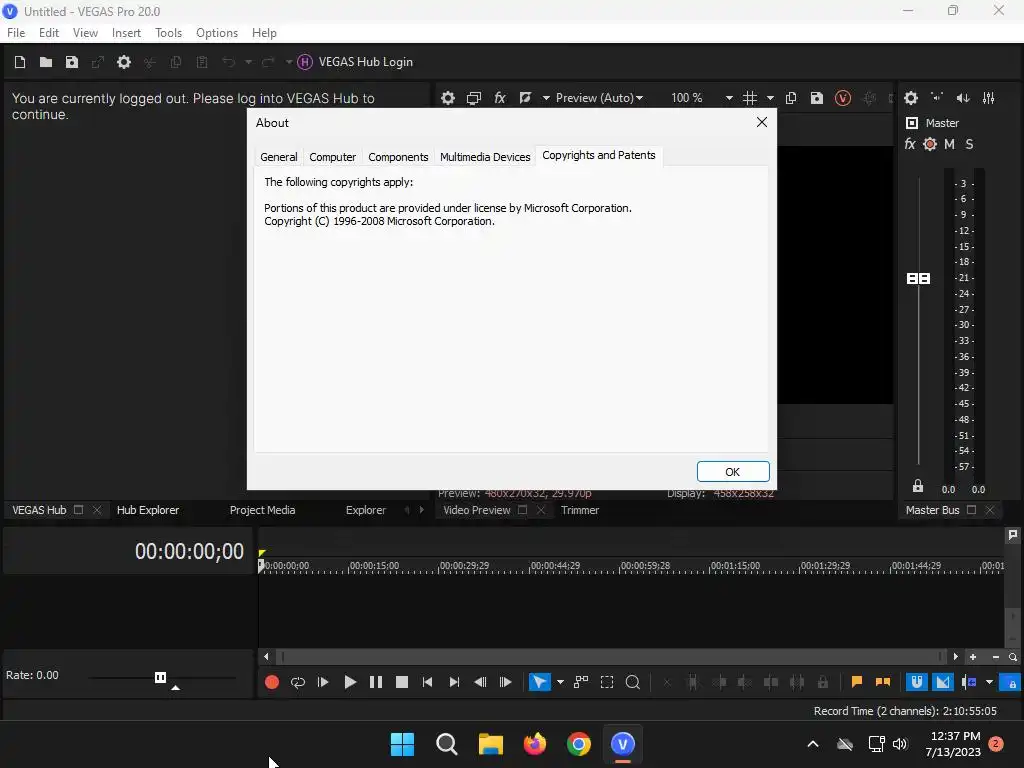Mute the Master bus
This screenshot has width=1024, height=768.
949,144
